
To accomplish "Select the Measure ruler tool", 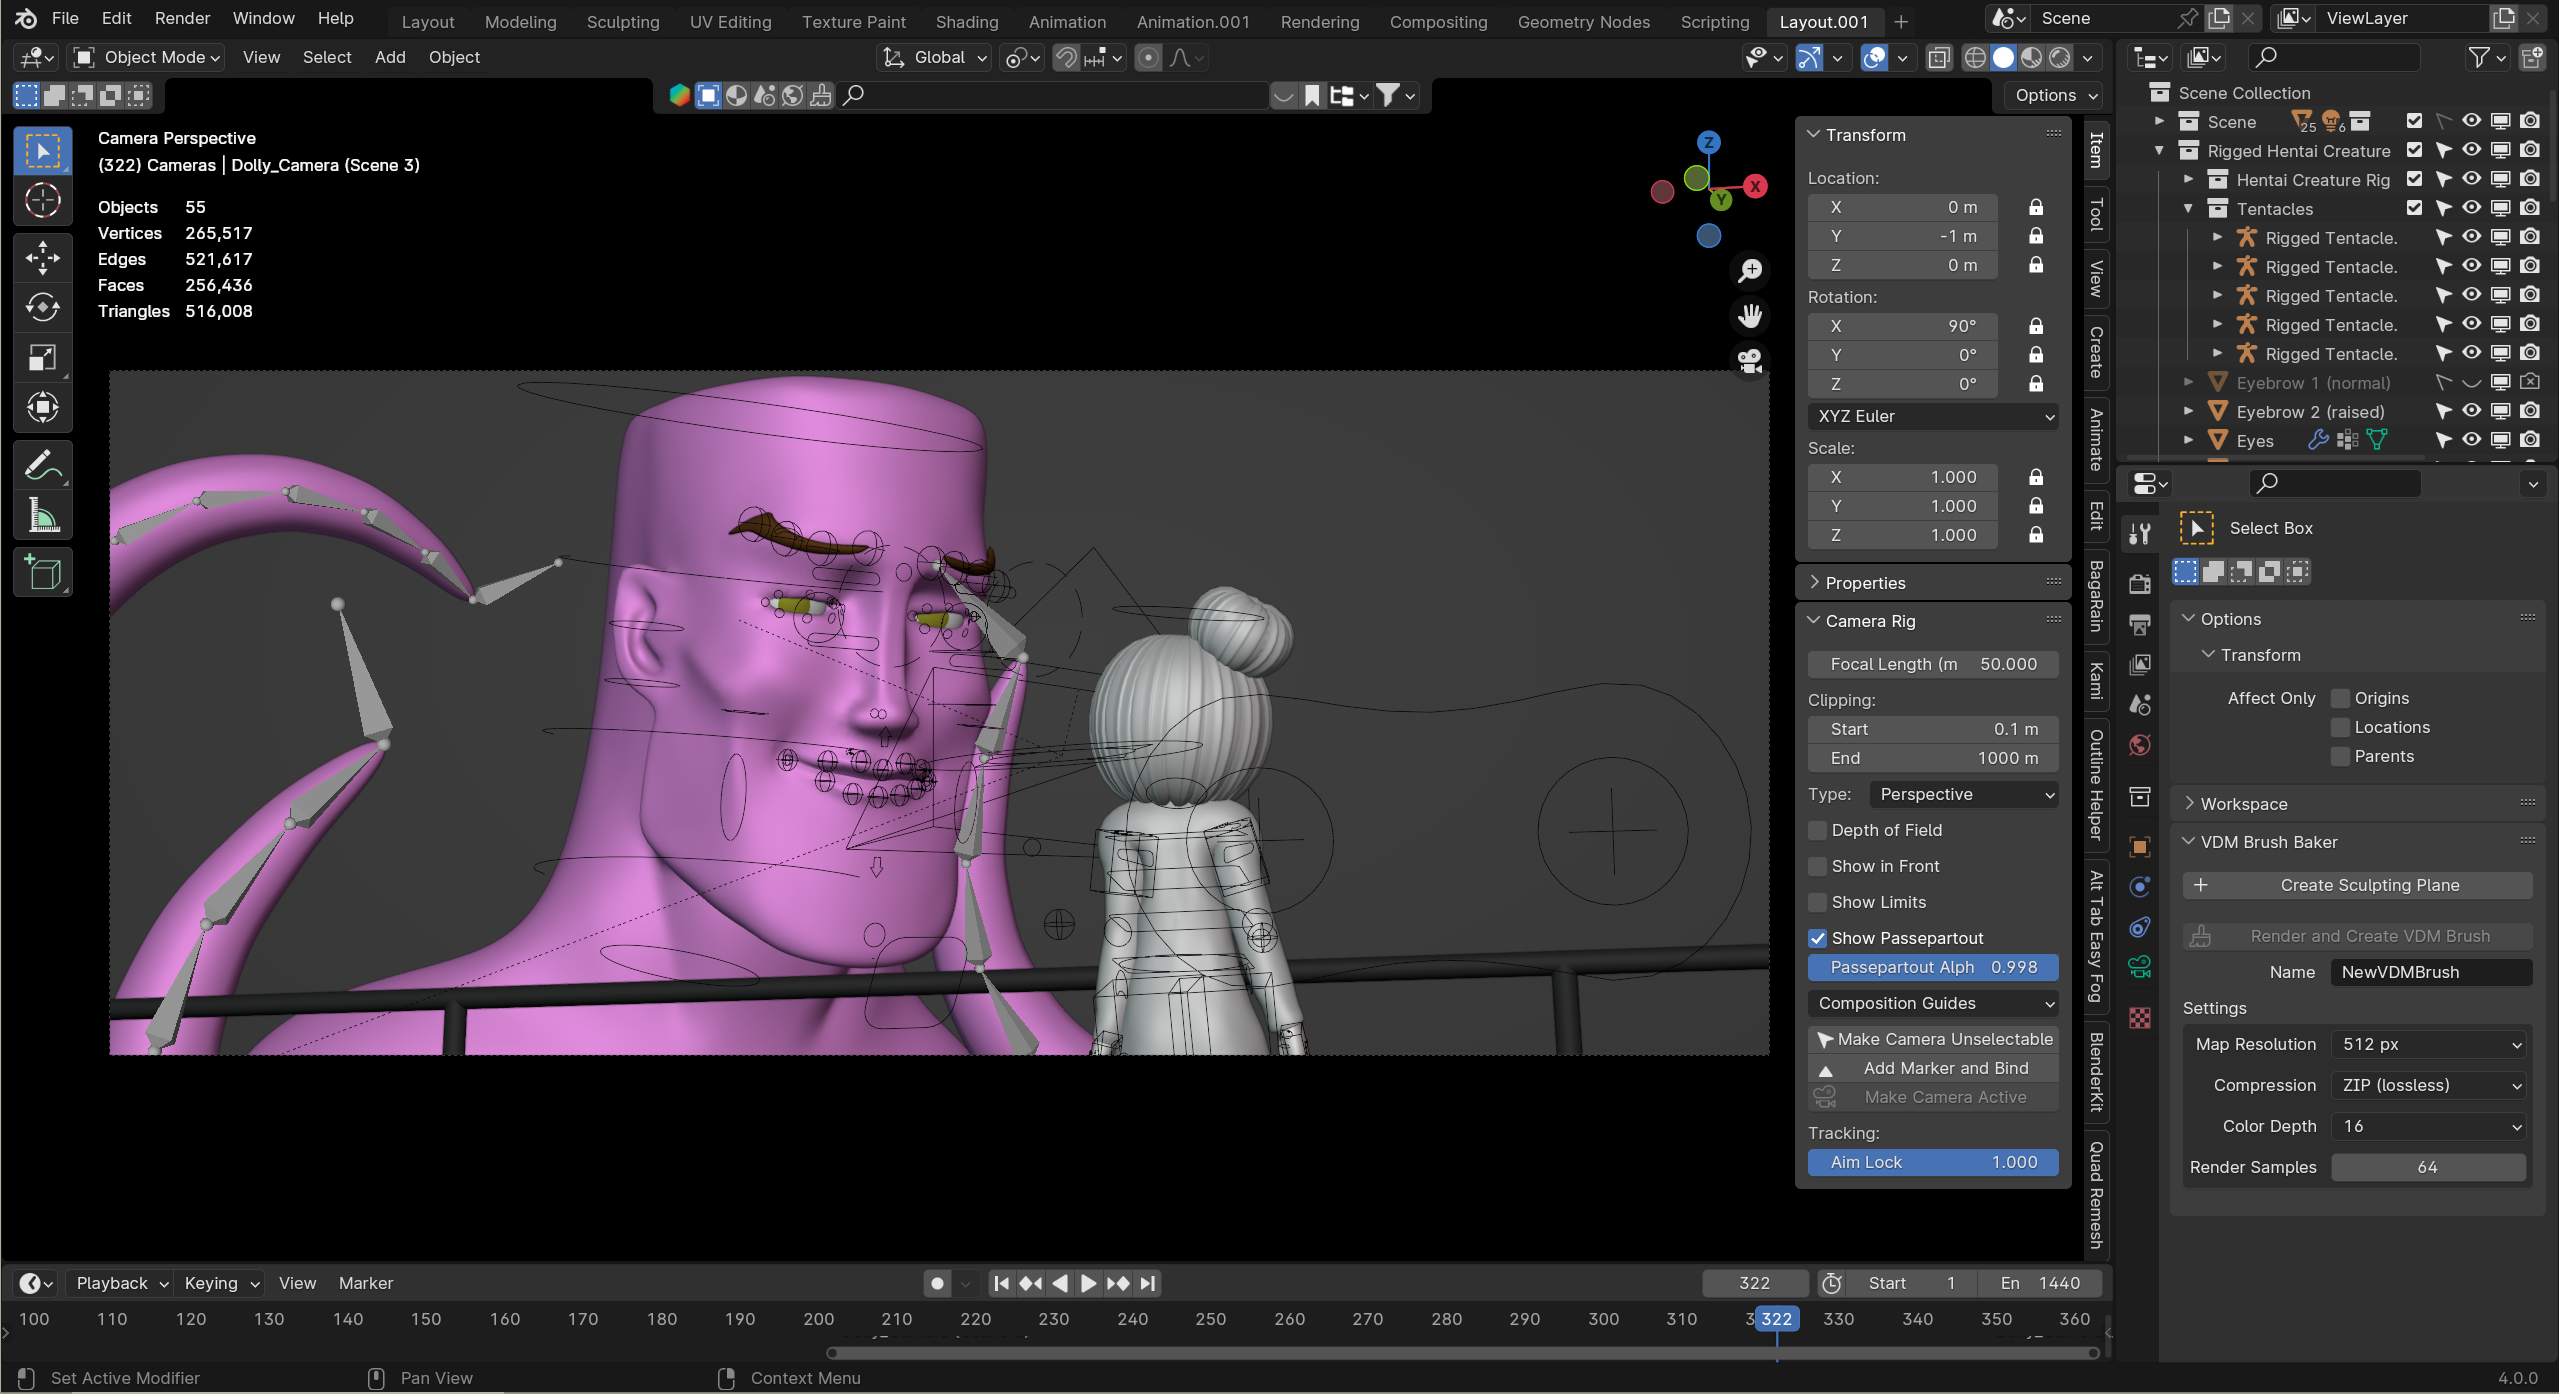I will 42,516.
